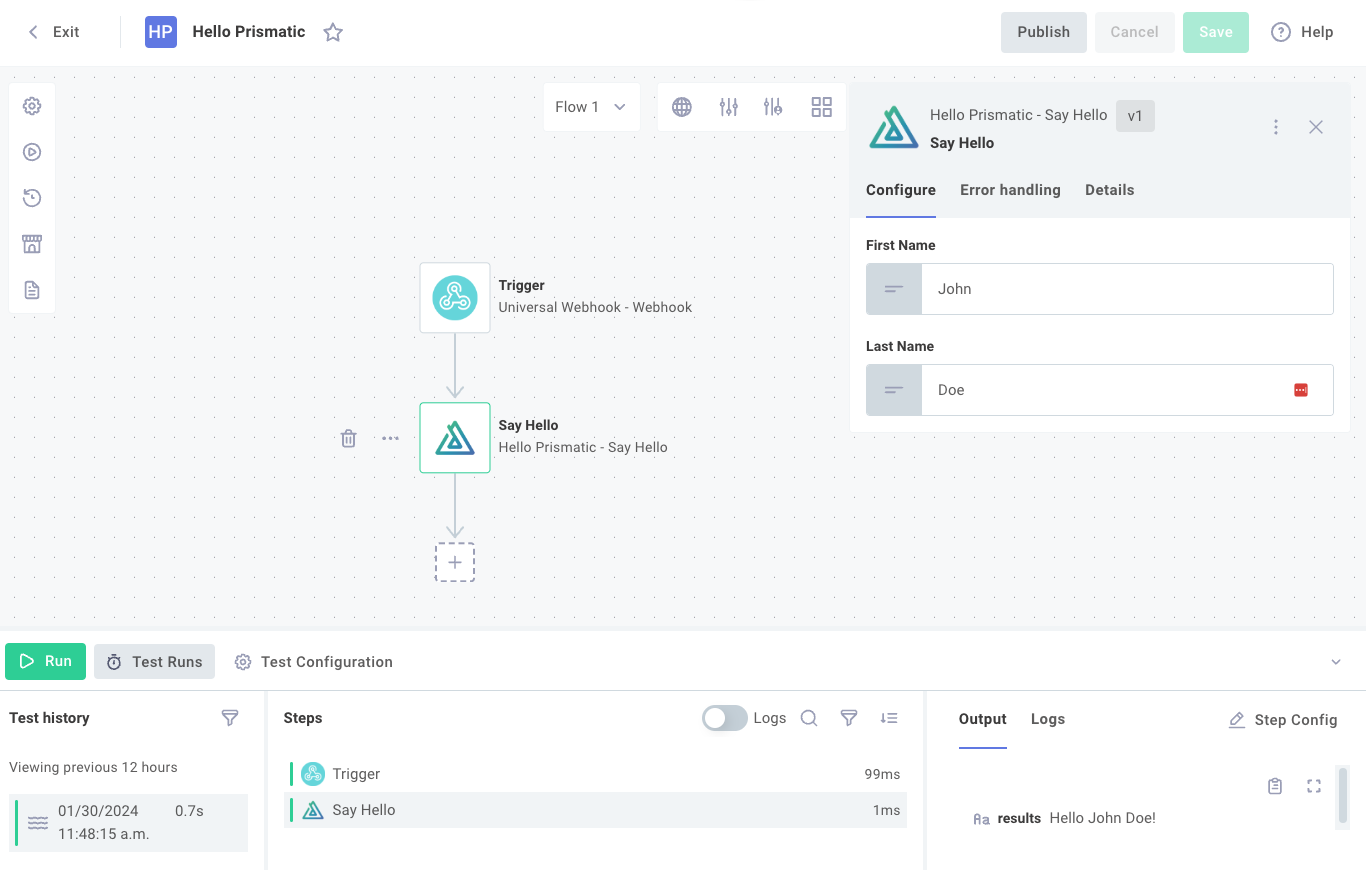Screen dimensions: 1366x870
Task: Copy the step output with the clipboard icon
Action: 1275,786
